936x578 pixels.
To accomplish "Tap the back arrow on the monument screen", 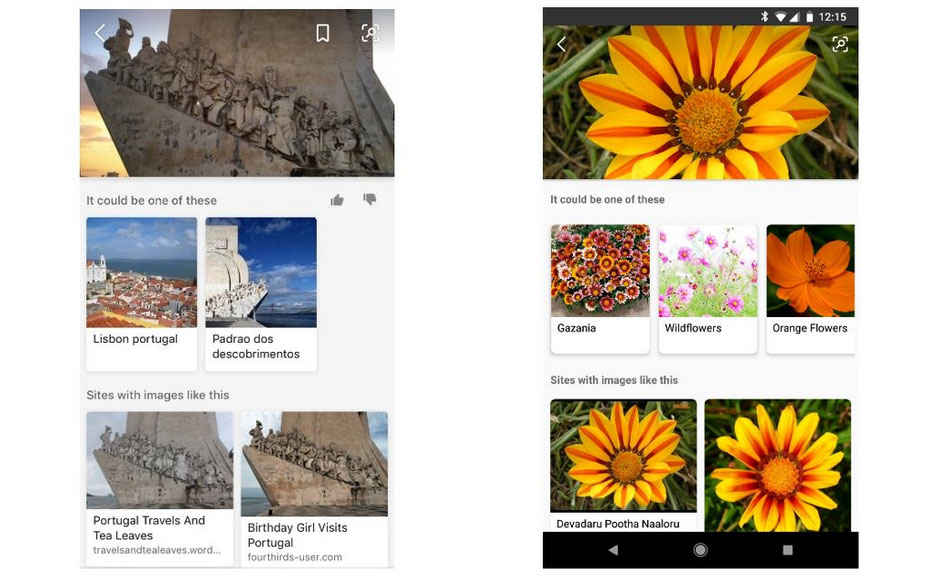I will click(x=100, y=33).
